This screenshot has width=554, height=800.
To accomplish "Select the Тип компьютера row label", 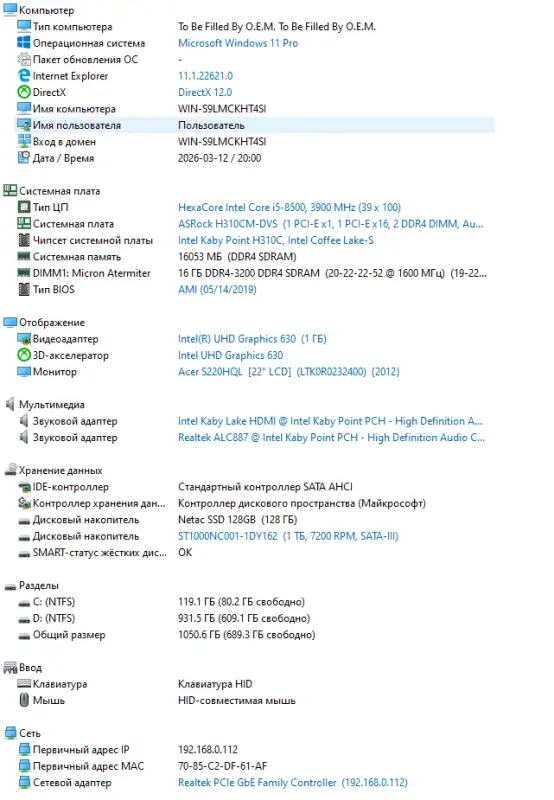I will (72, 27).
